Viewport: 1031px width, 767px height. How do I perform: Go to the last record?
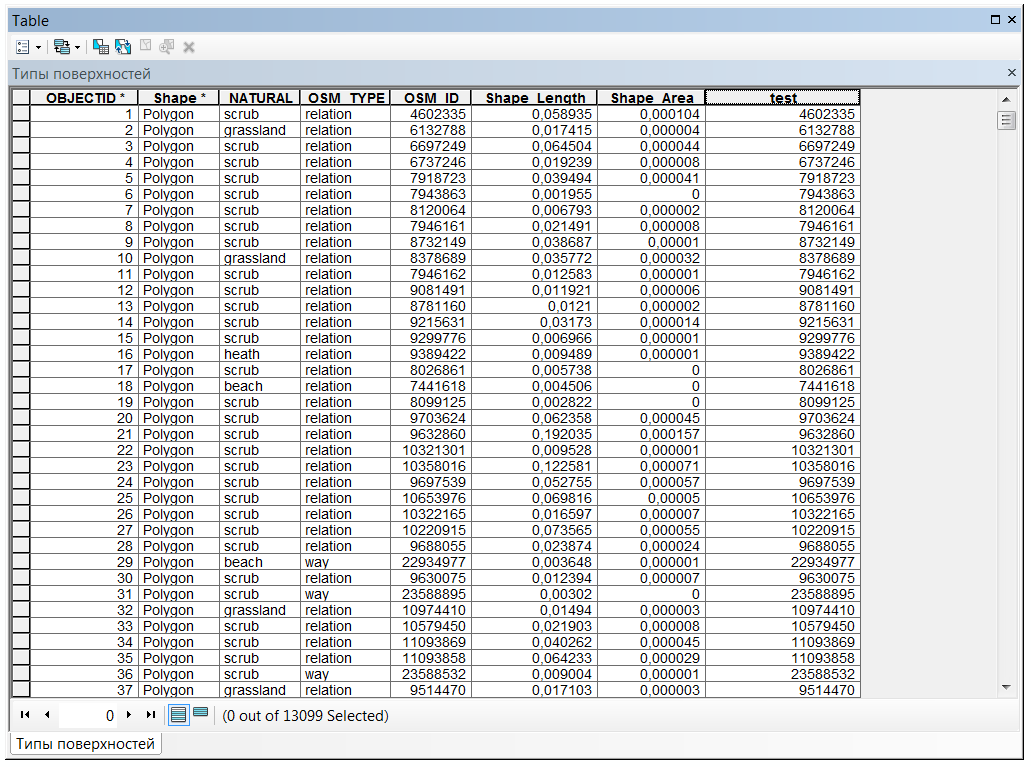(151, 715)
